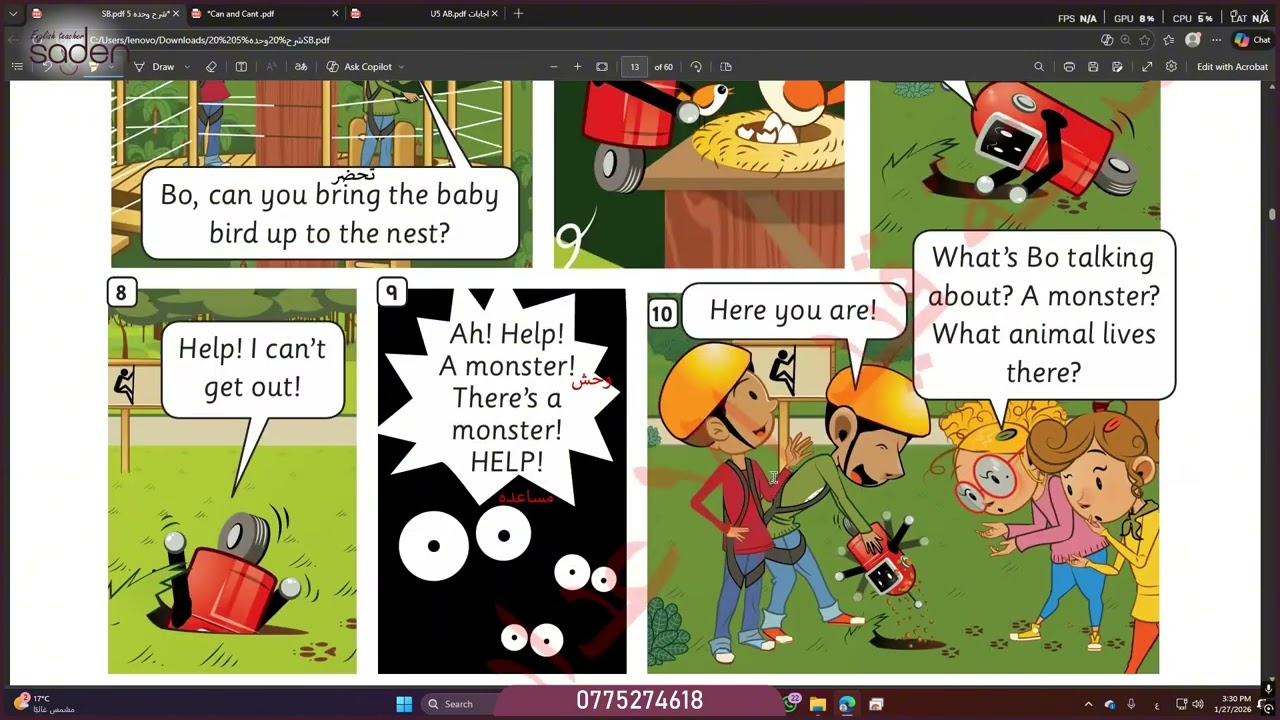Open the browser Settings and more menu
The width and height of the screenshot is (1280, 720).
[x=1216, y=40]
